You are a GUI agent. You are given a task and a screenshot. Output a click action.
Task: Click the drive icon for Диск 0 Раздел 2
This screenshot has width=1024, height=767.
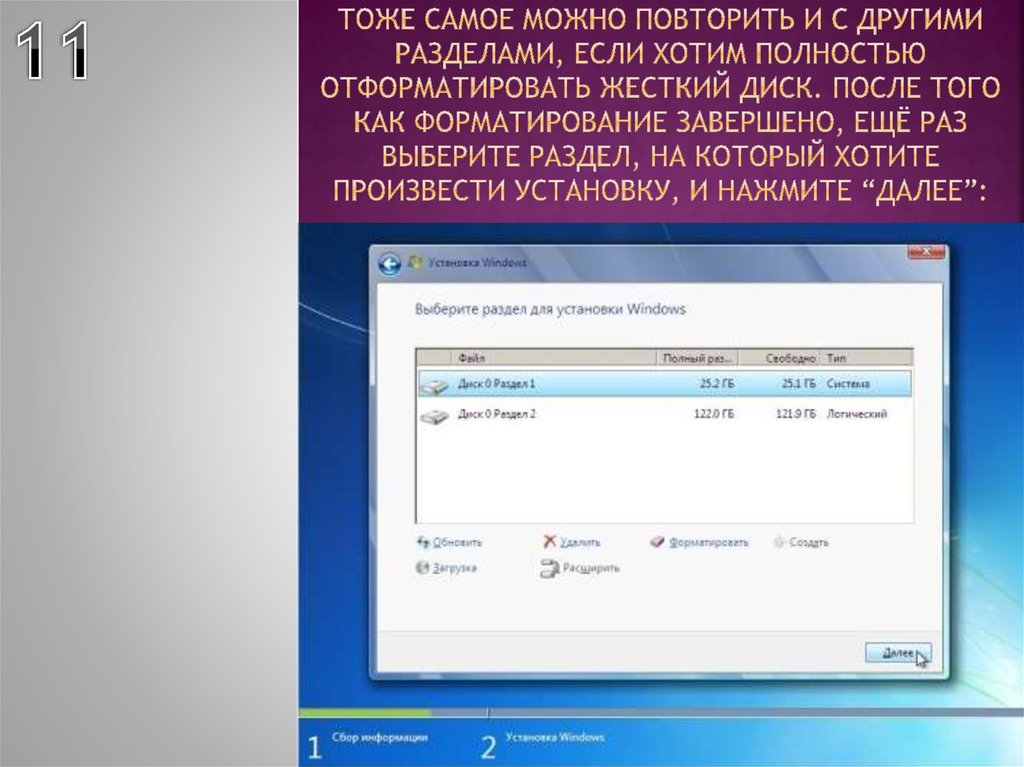coord(434,415)
